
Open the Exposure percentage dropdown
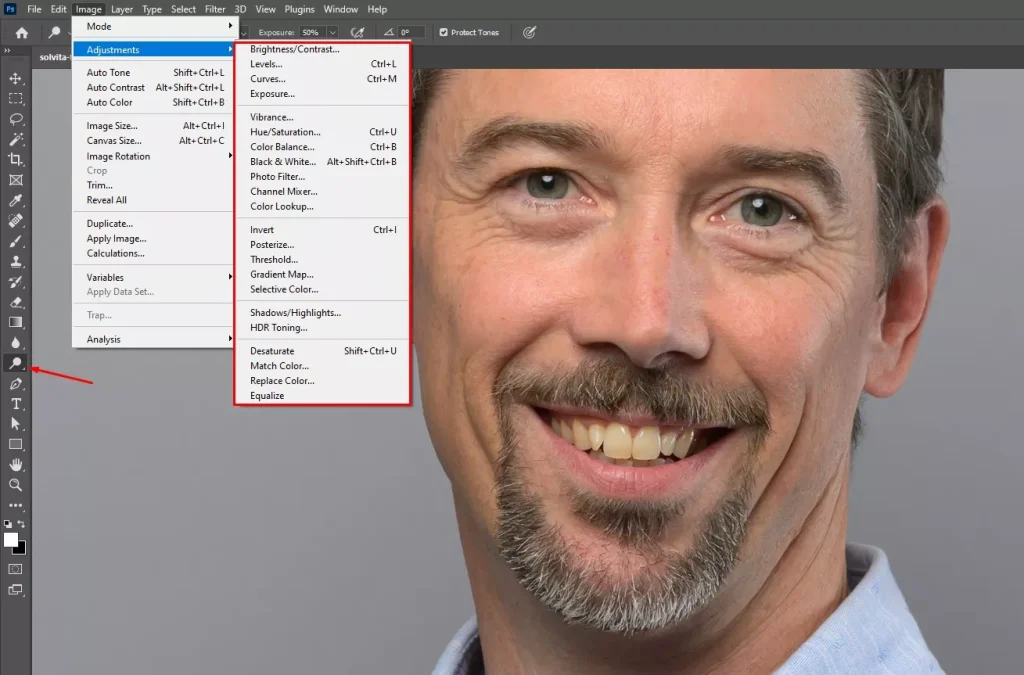(331, 32)
